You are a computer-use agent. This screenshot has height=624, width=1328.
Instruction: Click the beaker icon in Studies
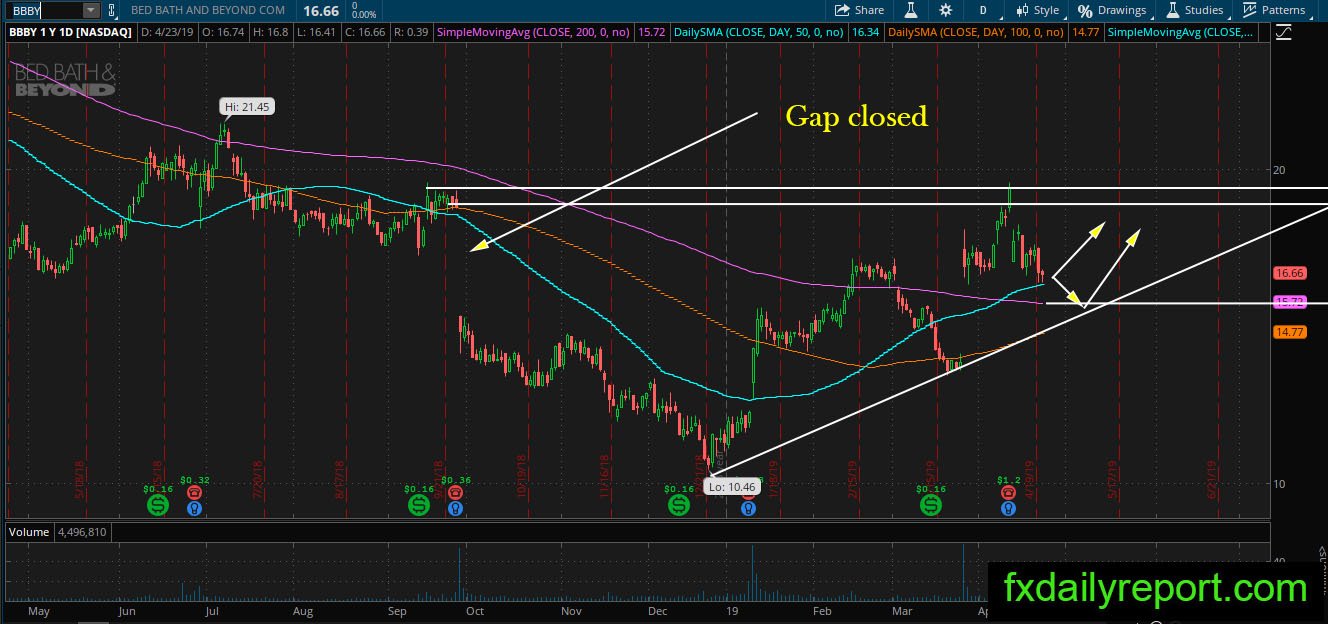1173,10
